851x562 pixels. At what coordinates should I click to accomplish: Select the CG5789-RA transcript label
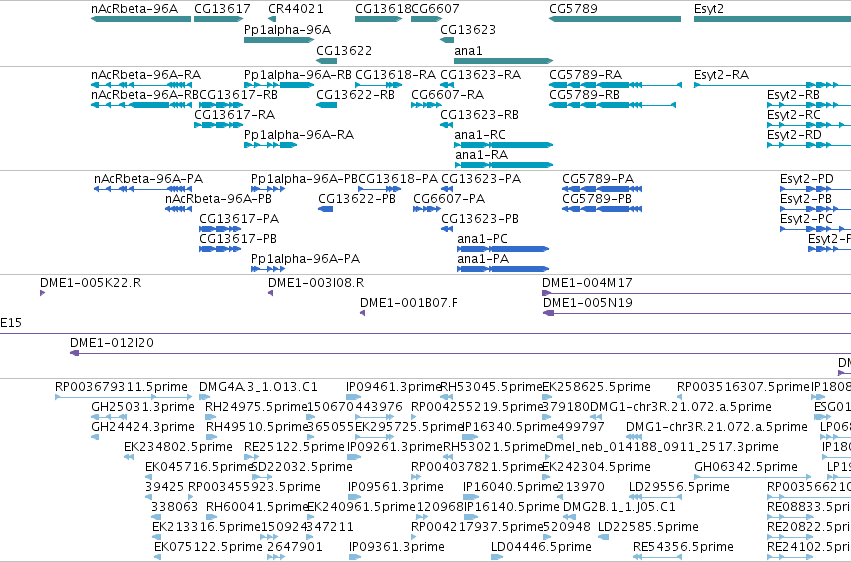click(586, 74)
